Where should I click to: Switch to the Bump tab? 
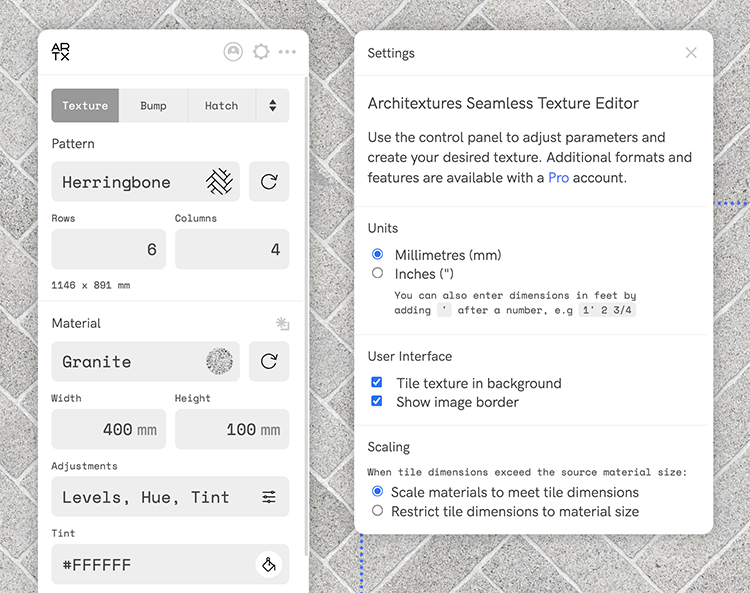coord(153,106)
